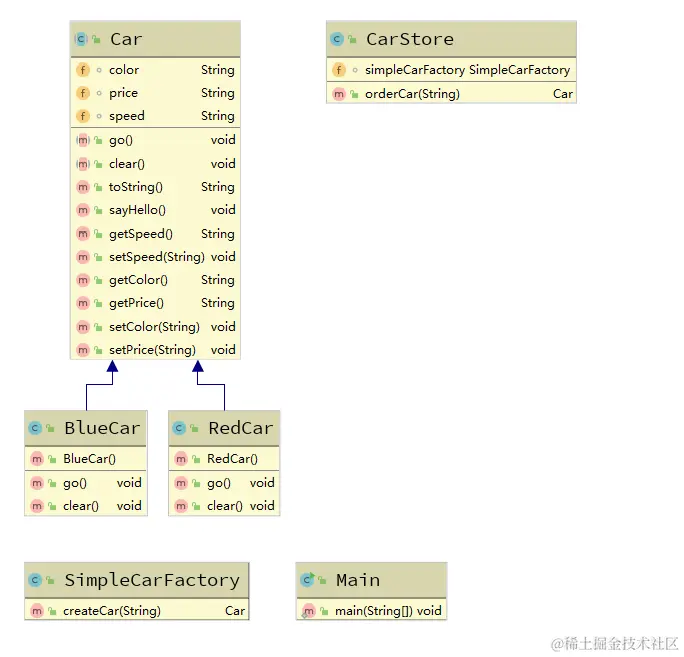Click the method icon of BlueCar go()
The image size is (684, 657).
(x=37, y=483)
